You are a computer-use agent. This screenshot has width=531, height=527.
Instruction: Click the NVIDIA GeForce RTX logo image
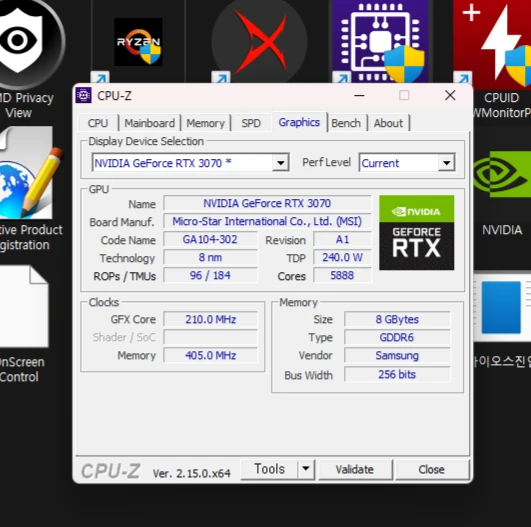point(416,233)
